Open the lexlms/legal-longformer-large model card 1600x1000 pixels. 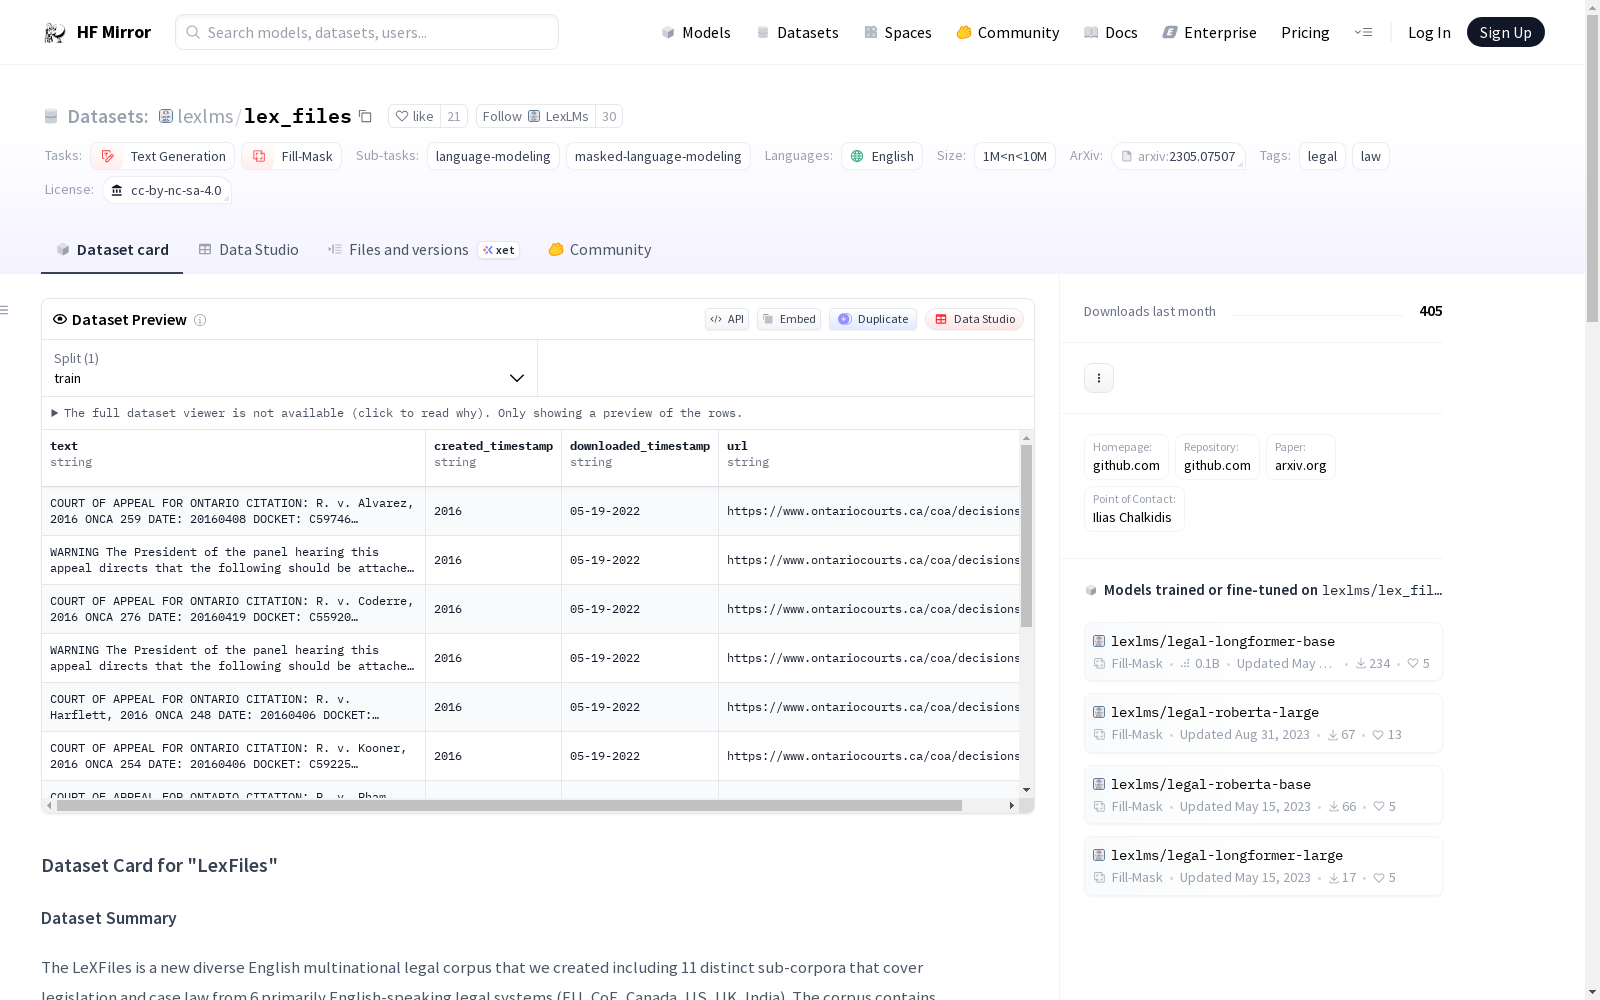tap(1263, 866)
